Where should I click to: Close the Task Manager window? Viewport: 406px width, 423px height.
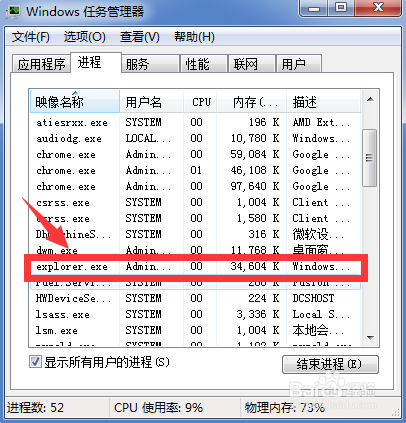click(378, 7)
